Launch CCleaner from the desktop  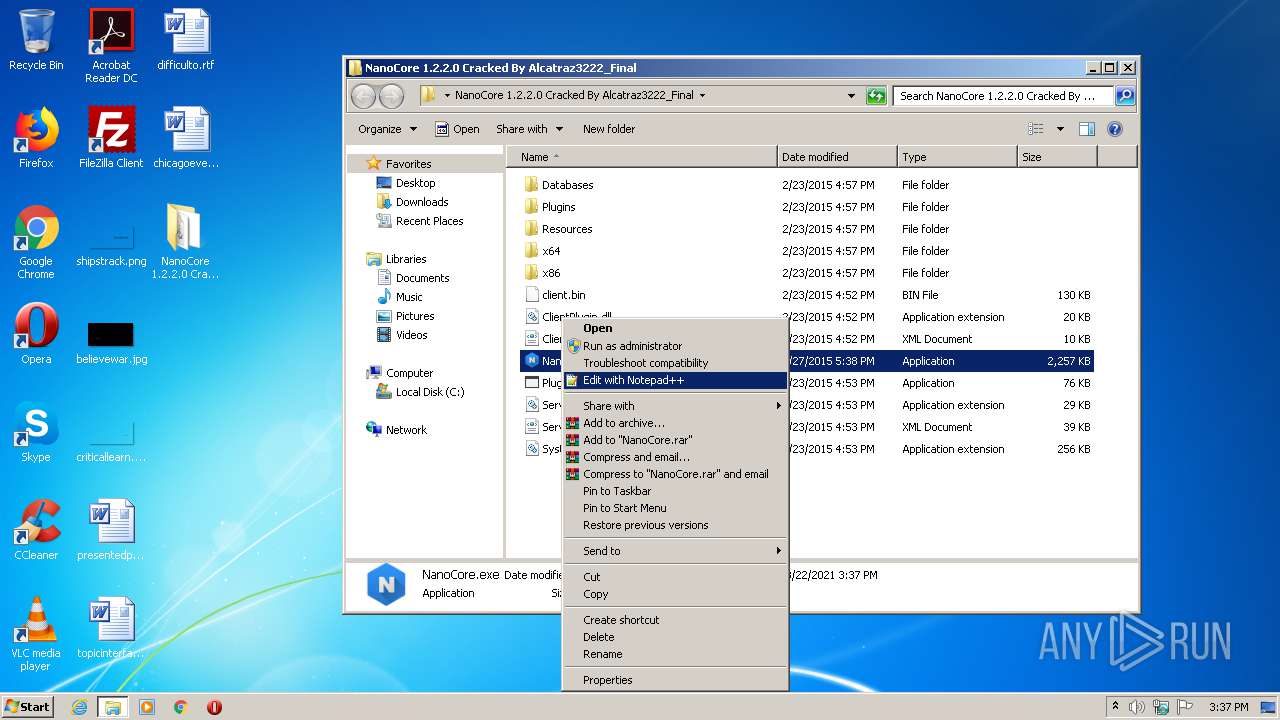36,530
